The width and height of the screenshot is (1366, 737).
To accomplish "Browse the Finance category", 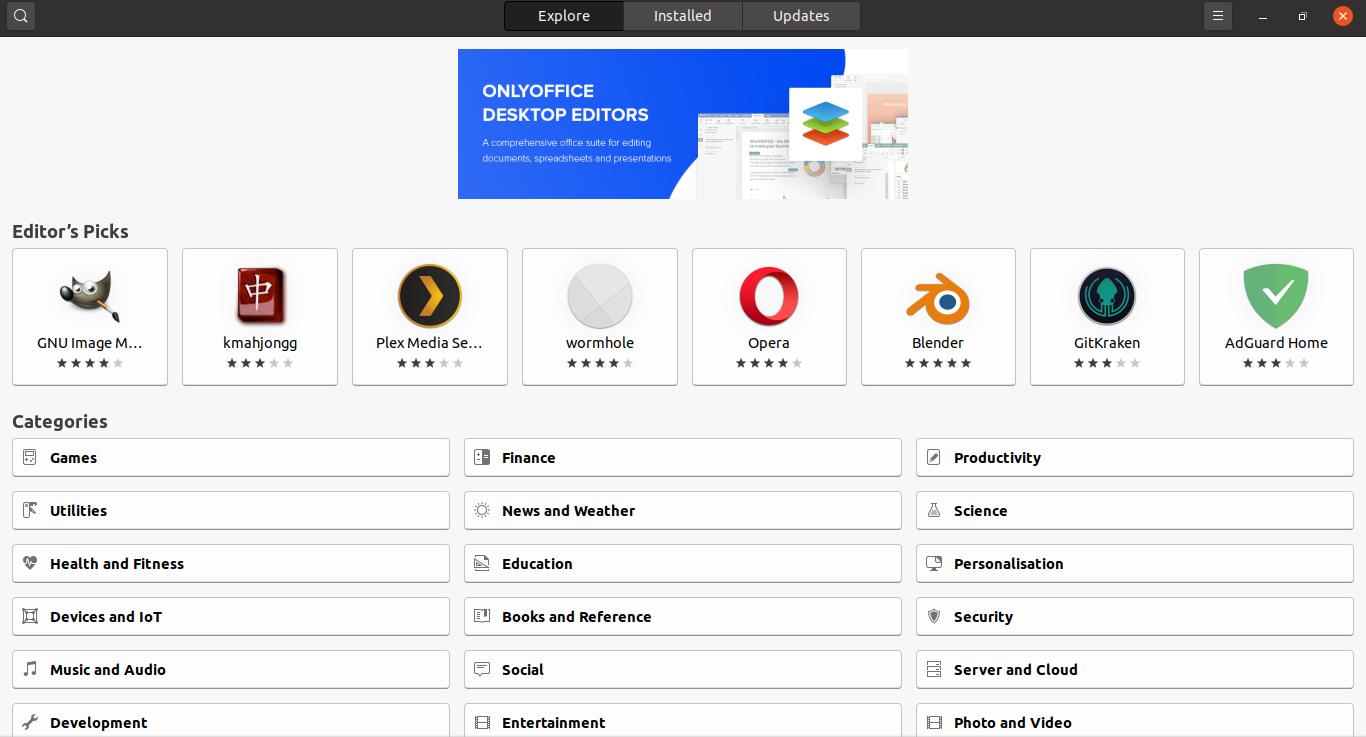I will (682, 458).
